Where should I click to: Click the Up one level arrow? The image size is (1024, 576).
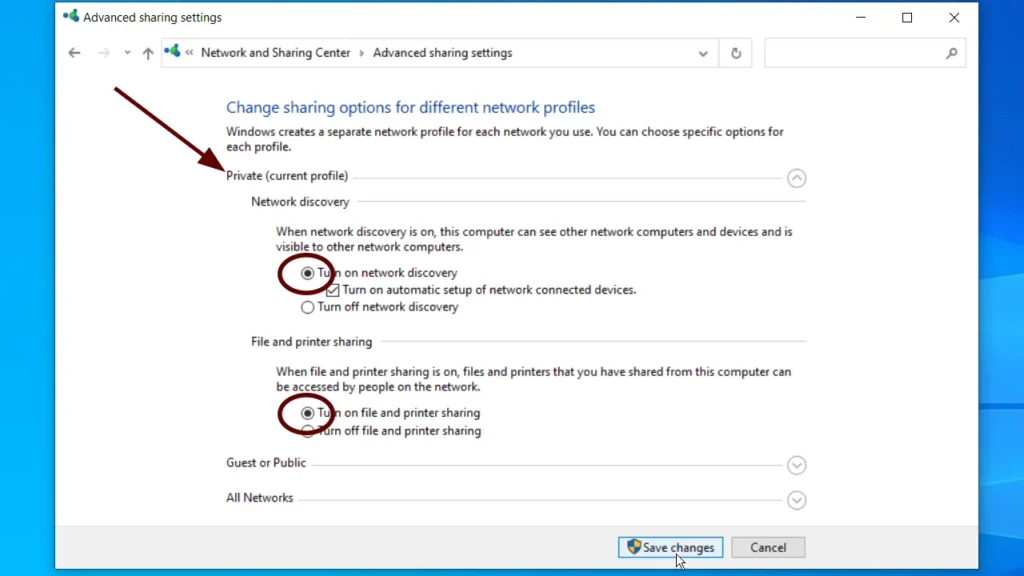tap(148, 53)
